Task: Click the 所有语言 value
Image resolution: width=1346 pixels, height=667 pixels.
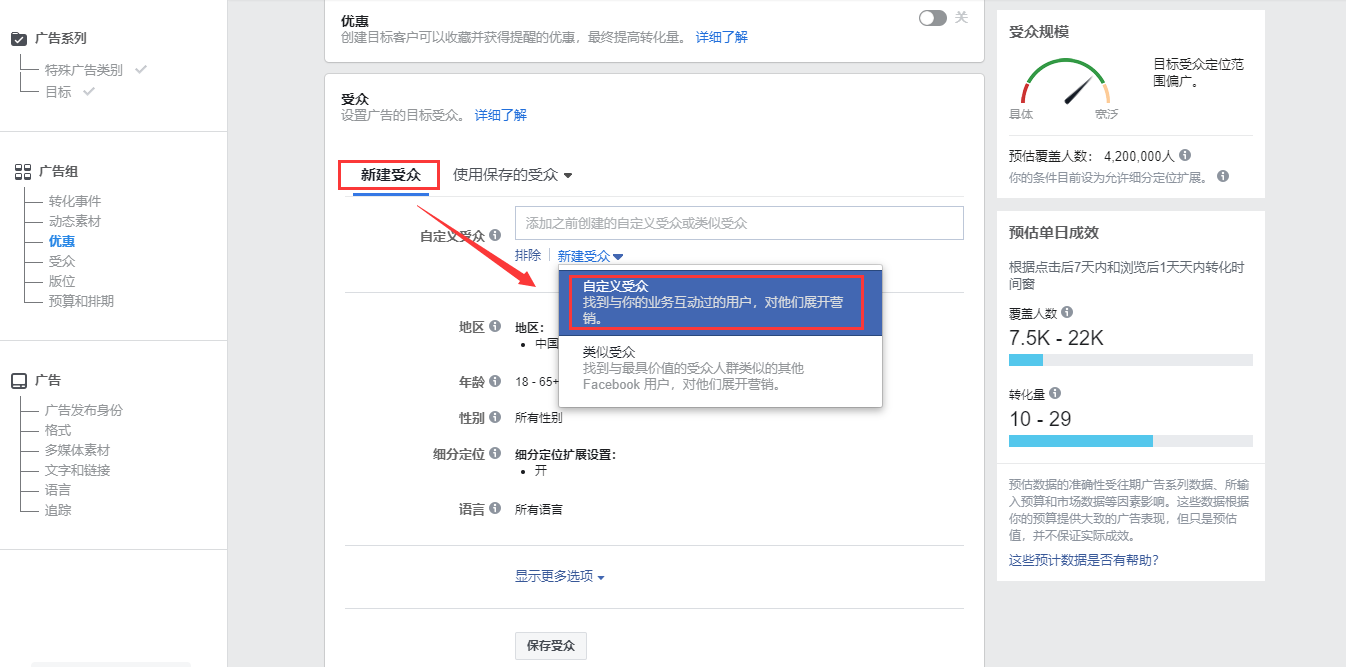Action: tap(539, 509)
